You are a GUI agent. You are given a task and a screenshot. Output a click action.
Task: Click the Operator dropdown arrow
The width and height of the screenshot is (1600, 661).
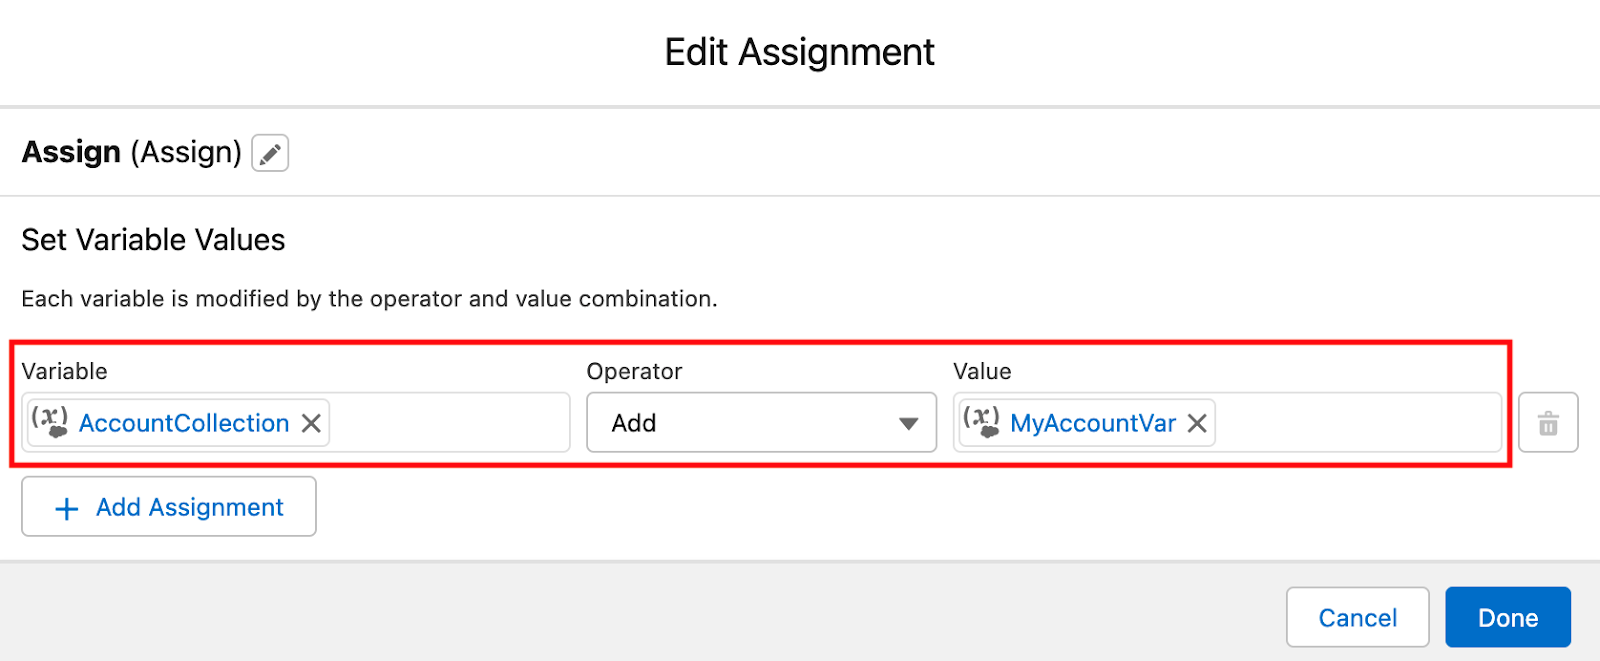908,424
